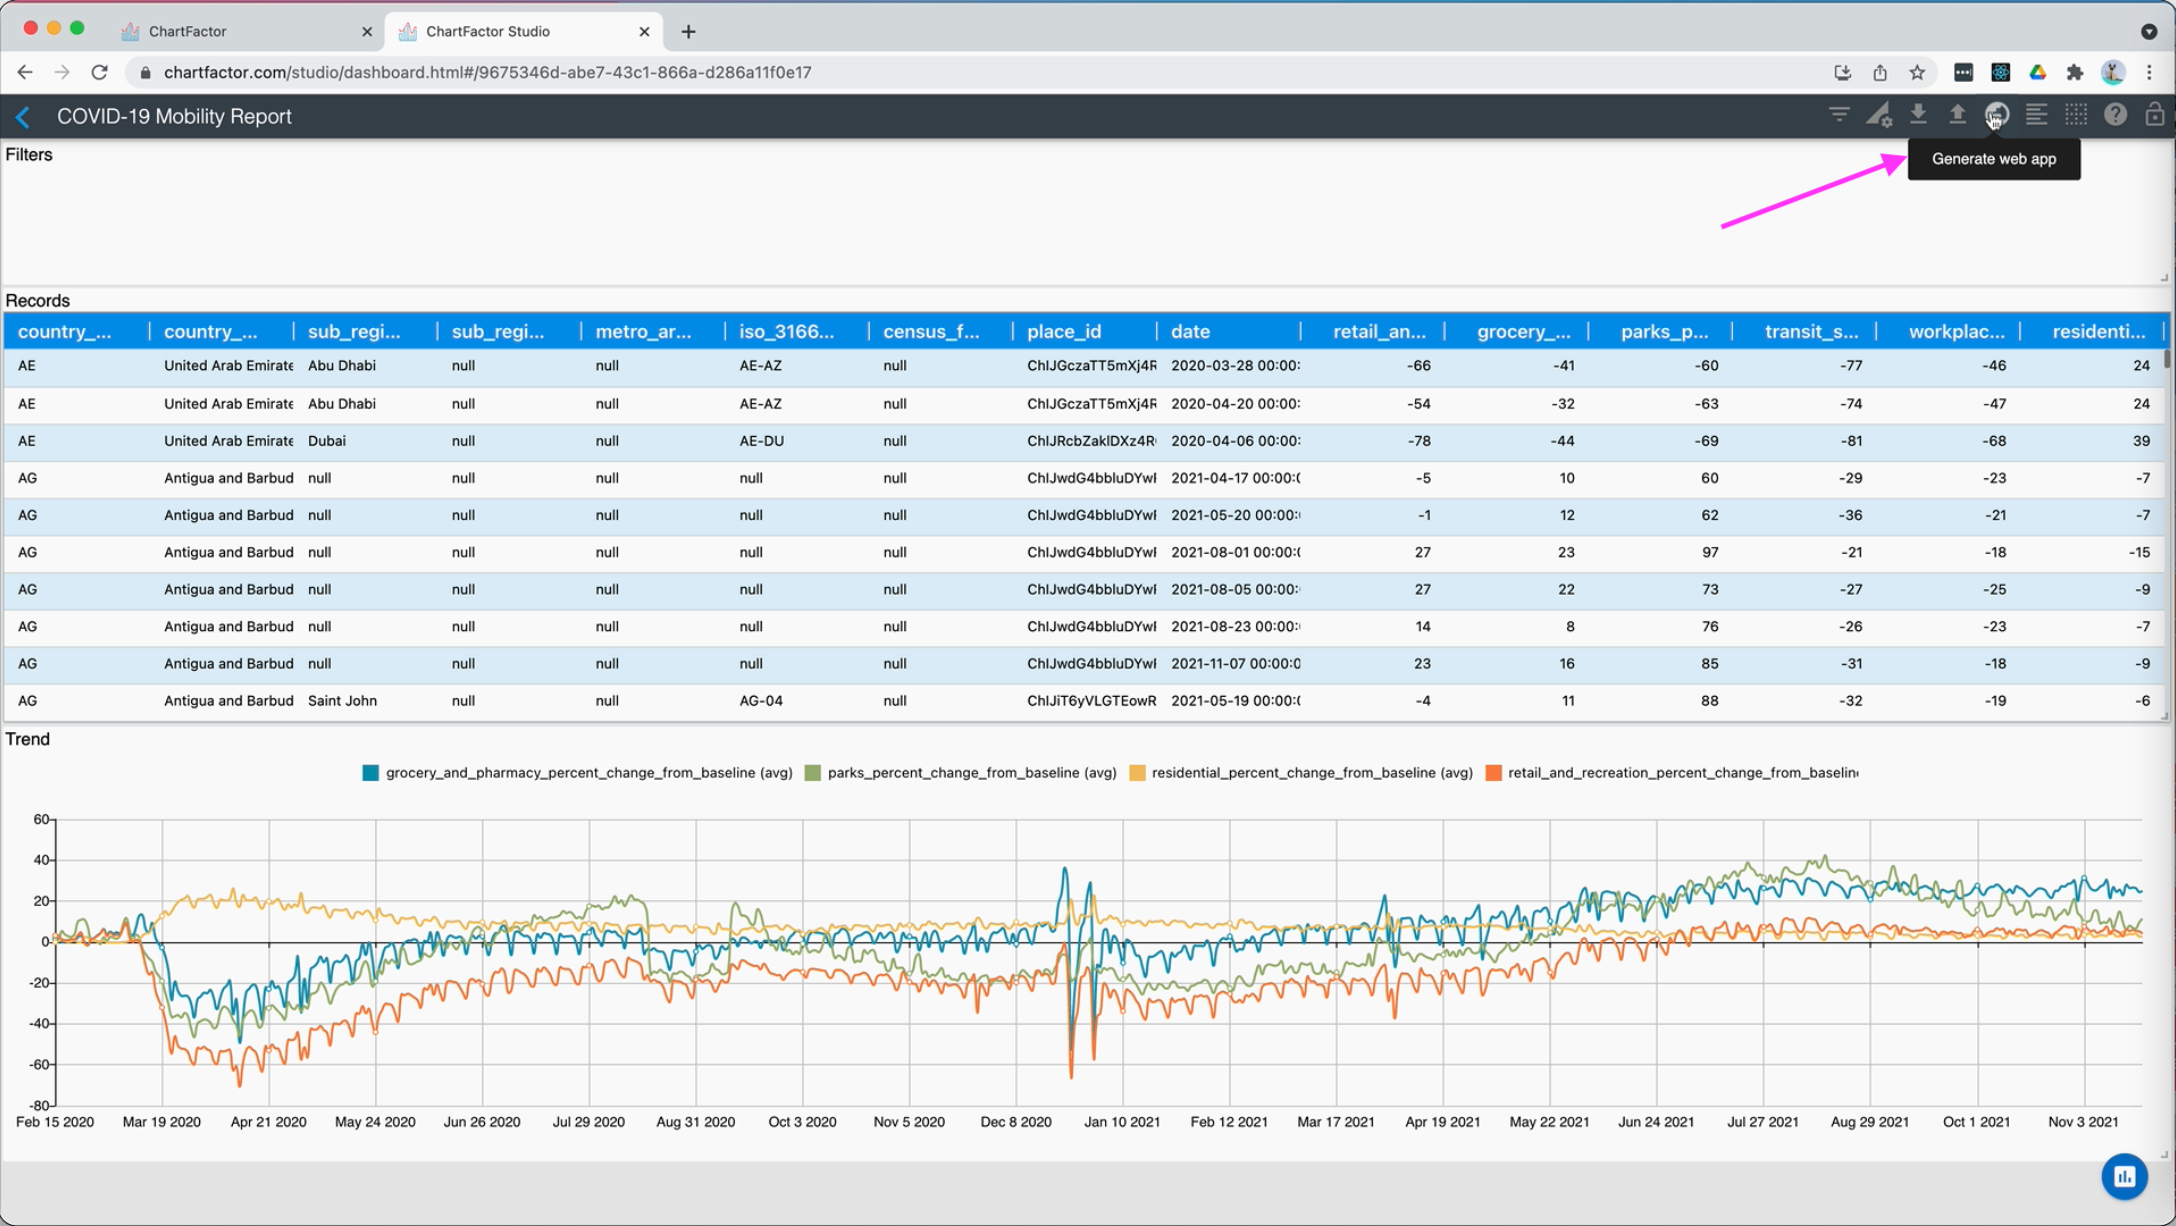
Task: Open the filter list icon in toolbar
Action: tap(1838, 115)
